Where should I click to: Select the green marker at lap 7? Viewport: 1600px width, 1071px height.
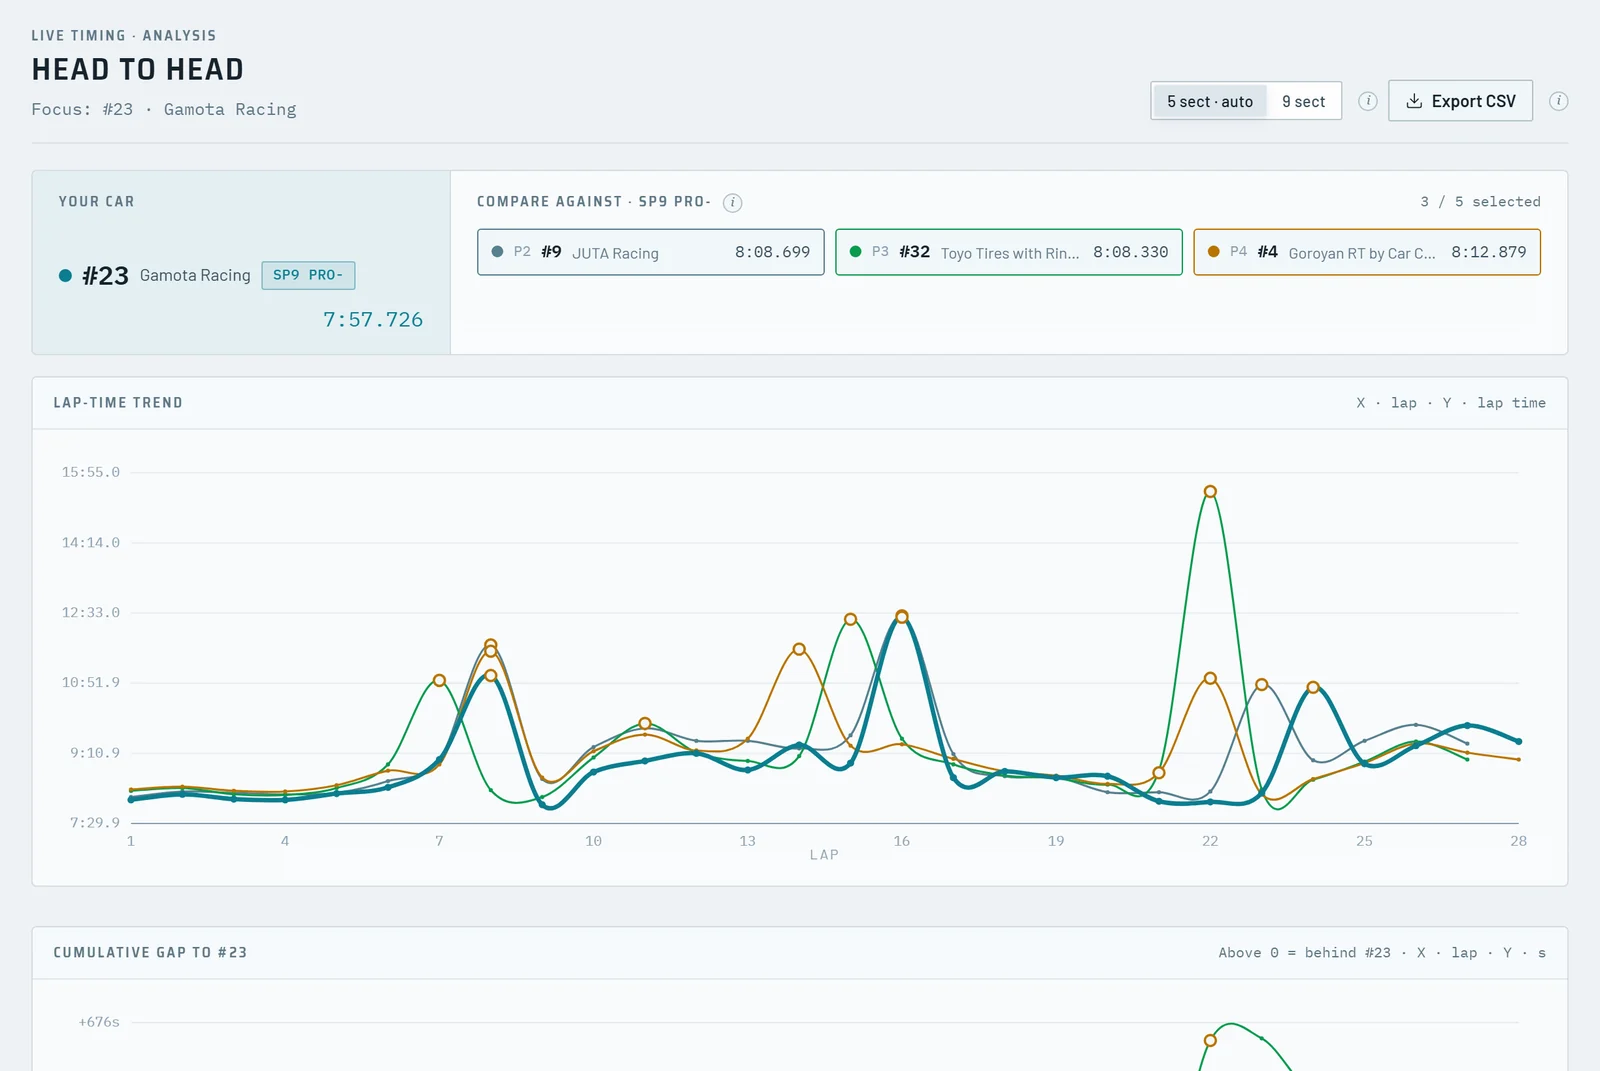439,680
